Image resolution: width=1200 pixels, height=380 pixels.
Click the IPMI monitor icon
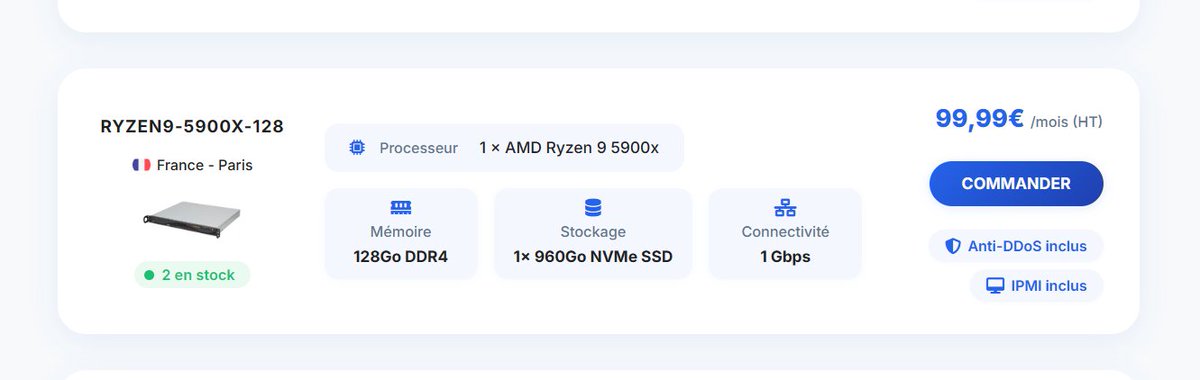[x=995, y=286]
